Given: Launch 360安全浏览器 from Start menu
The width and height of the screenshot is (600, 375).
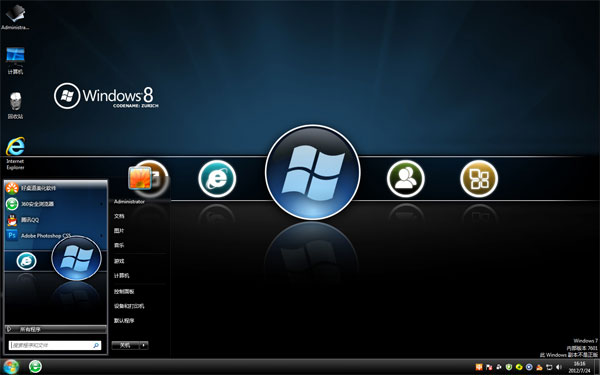Looking at the screenshot, I should (55, 204).
